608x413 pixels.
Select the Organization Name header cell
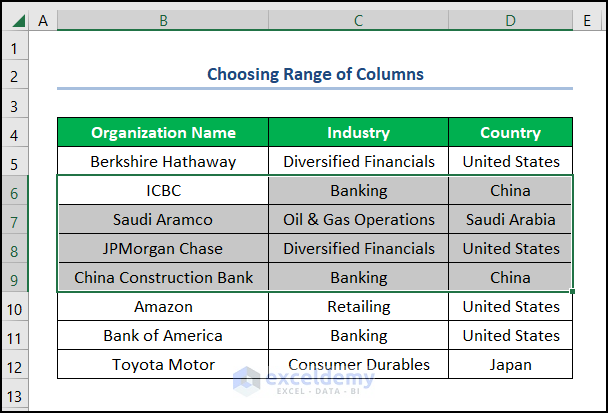[163, 132]
